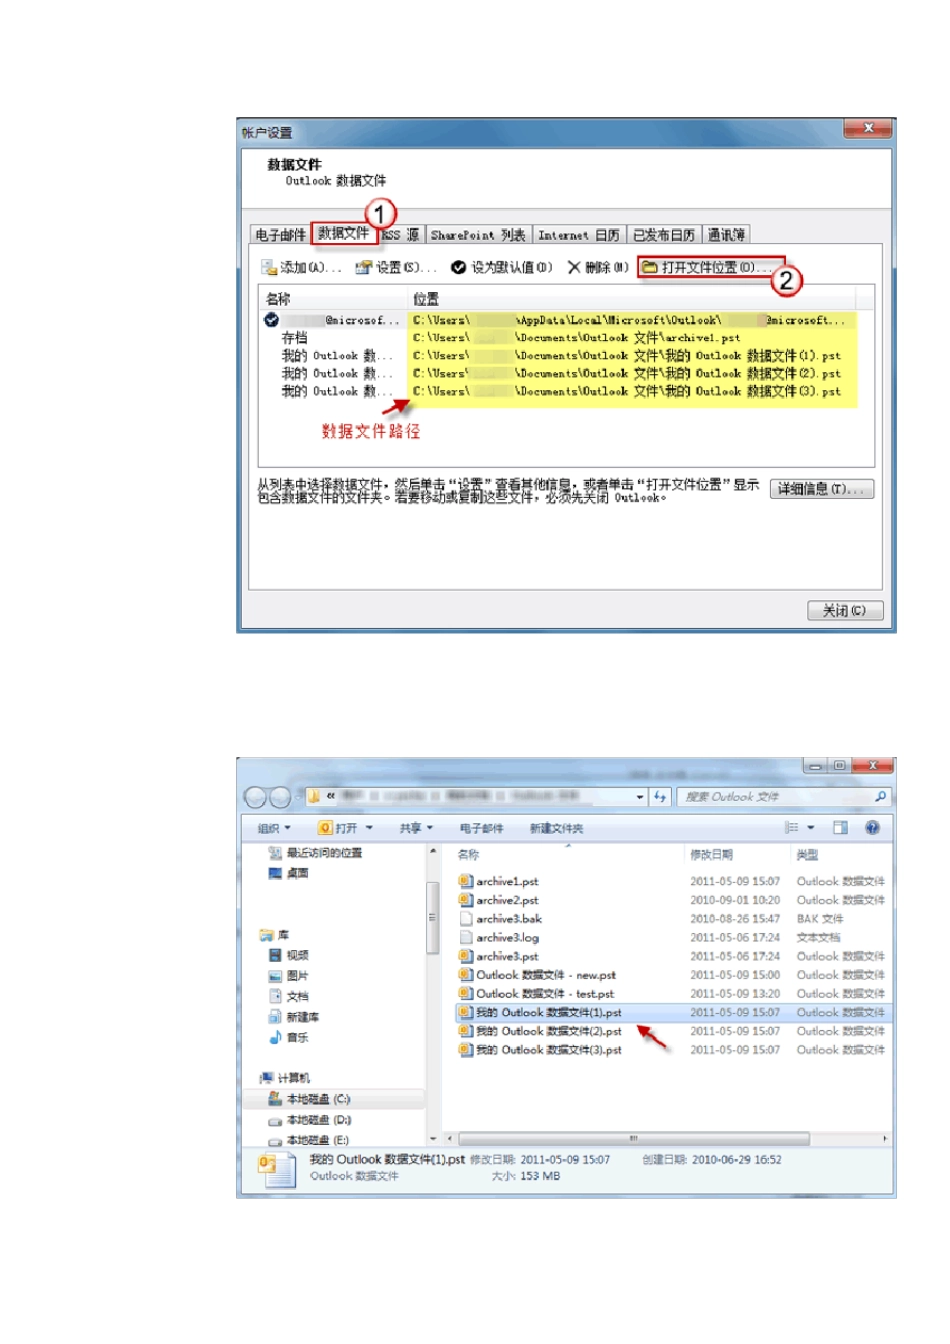The width and height of the screenshot is (950, 1344).
Task: Click the Explorer back navigation arrow
Action: 255,797
